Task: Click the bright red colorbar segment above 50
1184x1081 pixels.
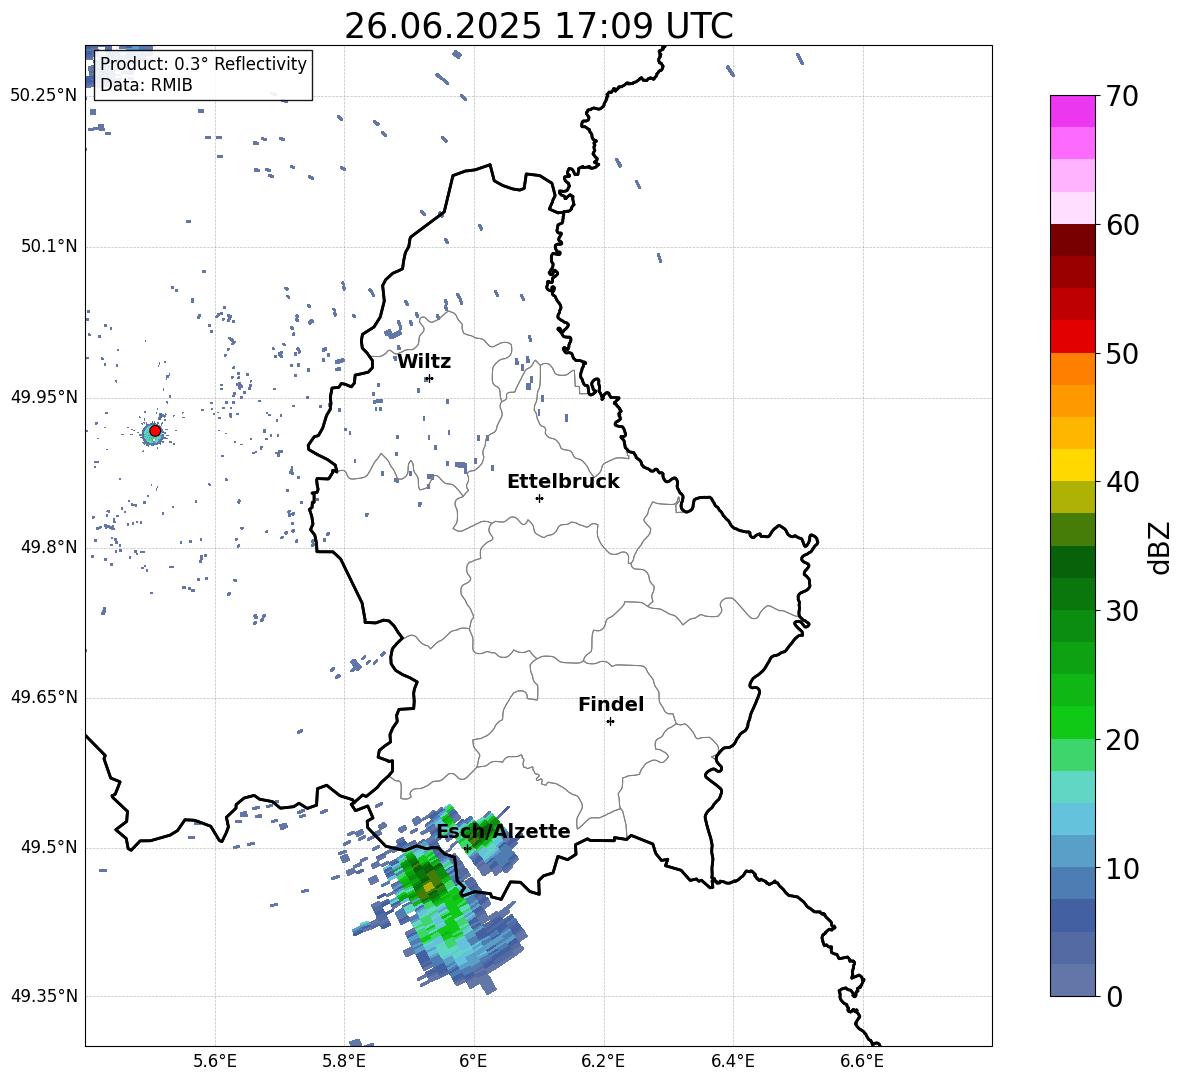Action: [x=1072, y=337]
